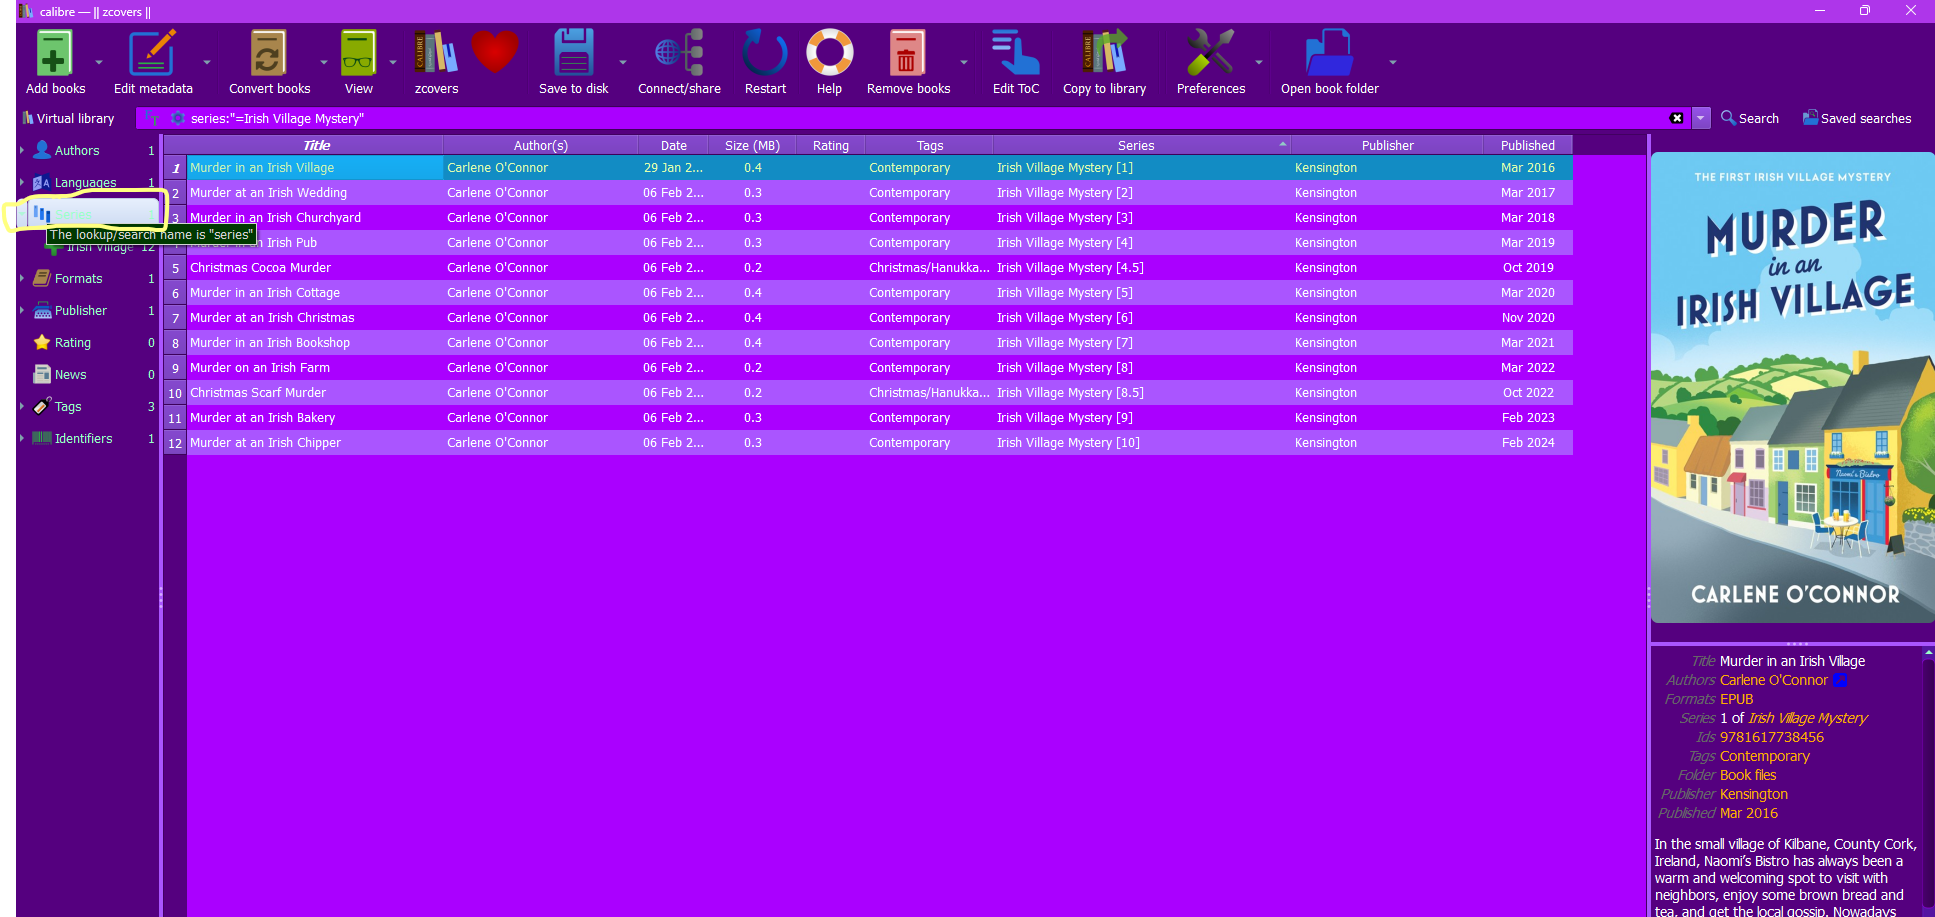
Task: Open Edit metadata from the toolbar
Action: [x=152, y=53]
